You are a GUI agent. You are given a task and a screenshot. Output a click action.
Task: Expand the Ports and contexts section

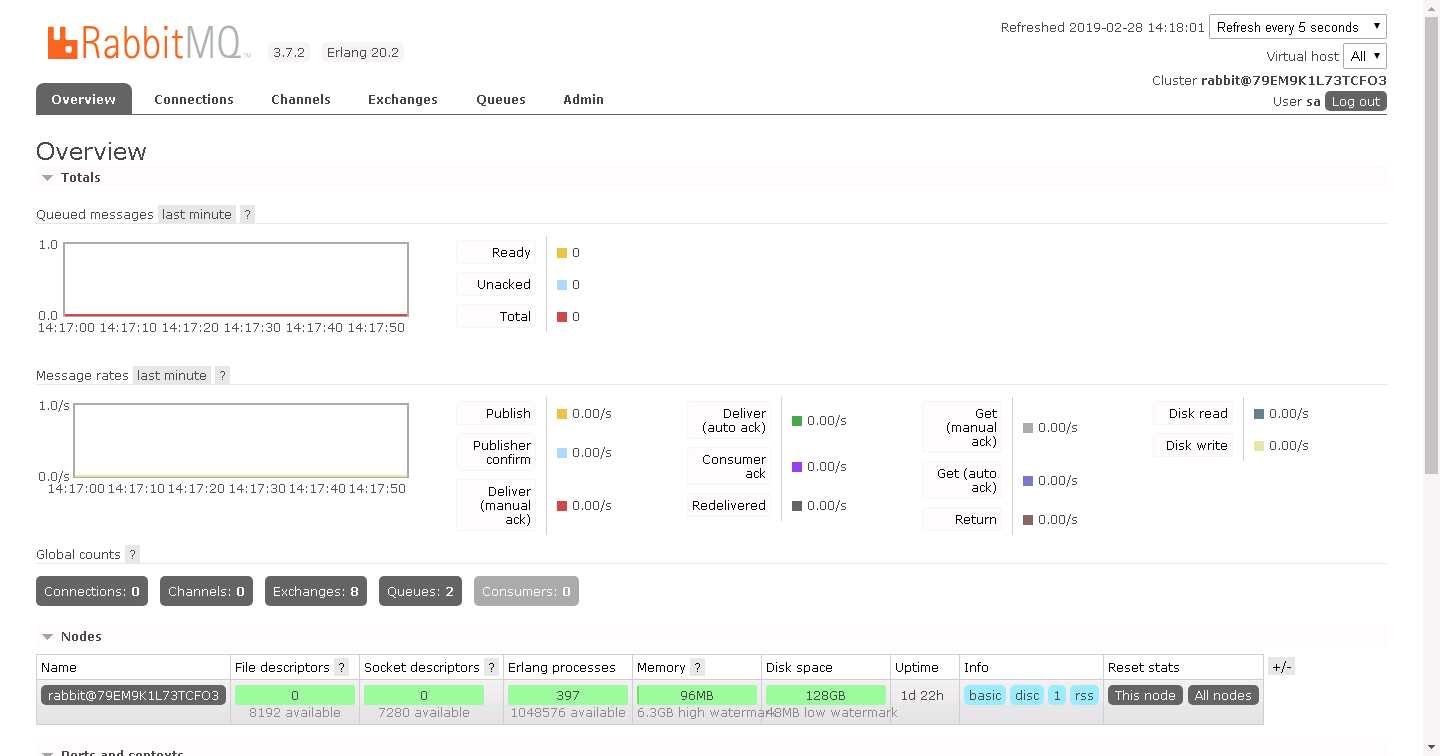[112, 752]
